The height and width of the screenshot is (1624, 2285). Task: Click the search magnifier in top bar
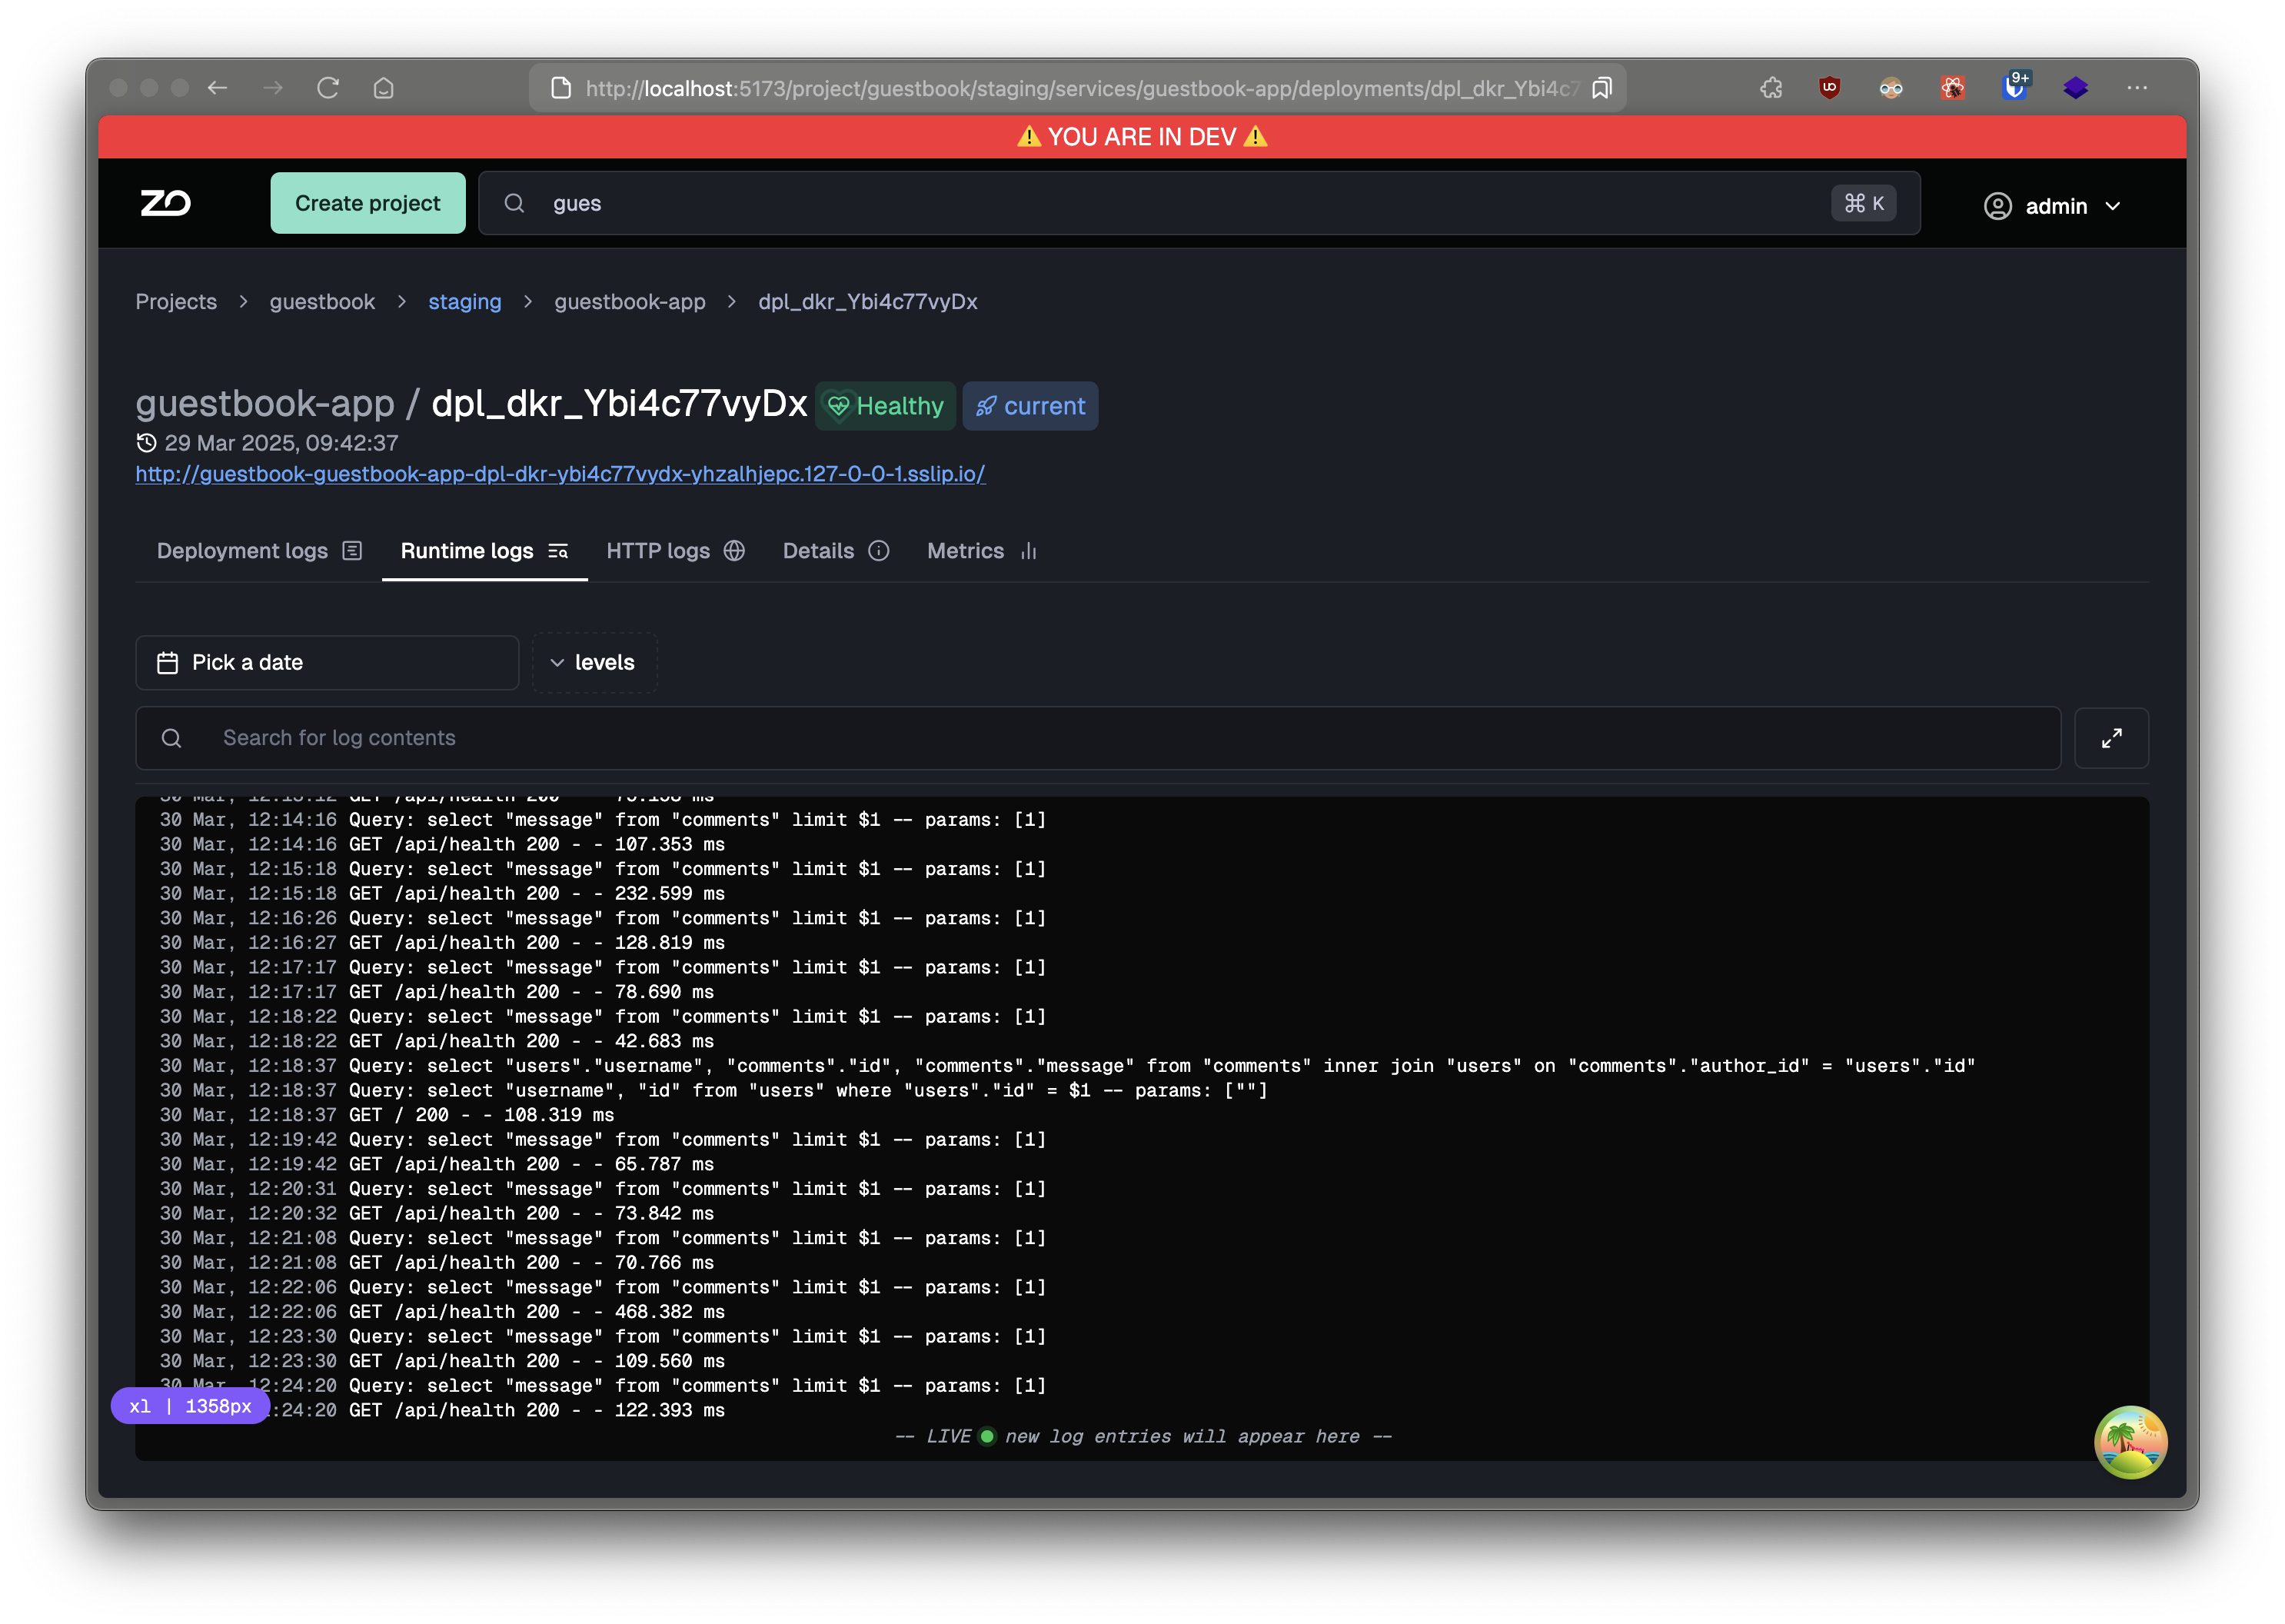click(x=514, y=203)
